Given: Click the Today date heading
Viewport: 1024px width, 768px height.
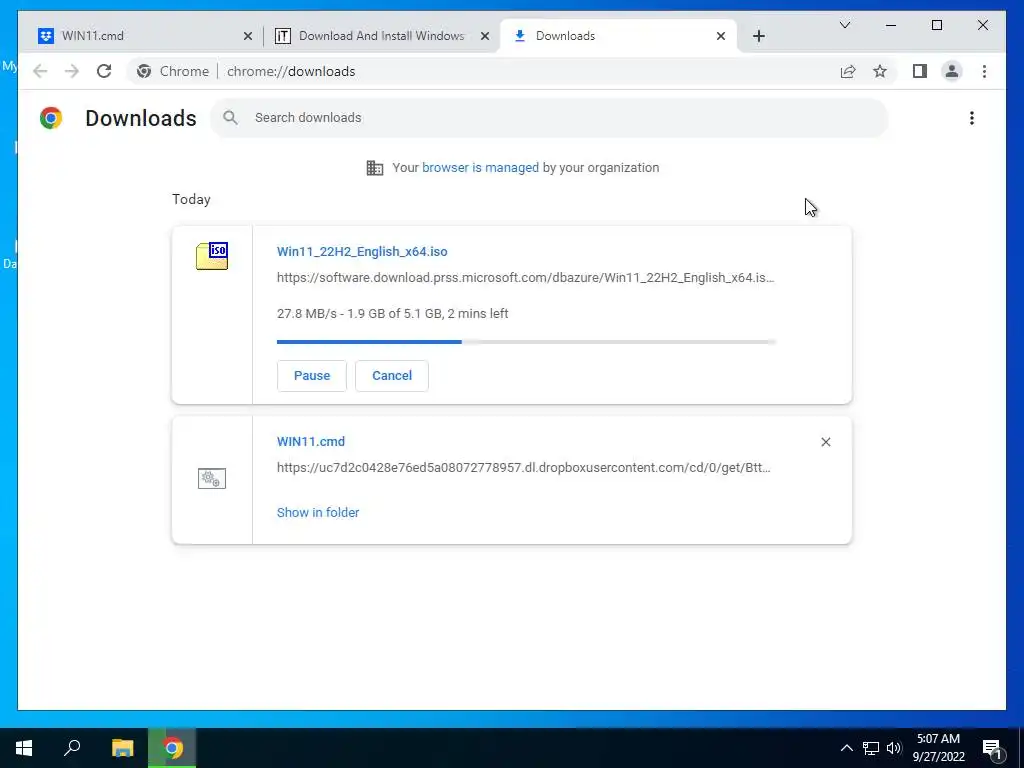Looking at the screenshot, I should pyautogui.click(x=191, y=199).
